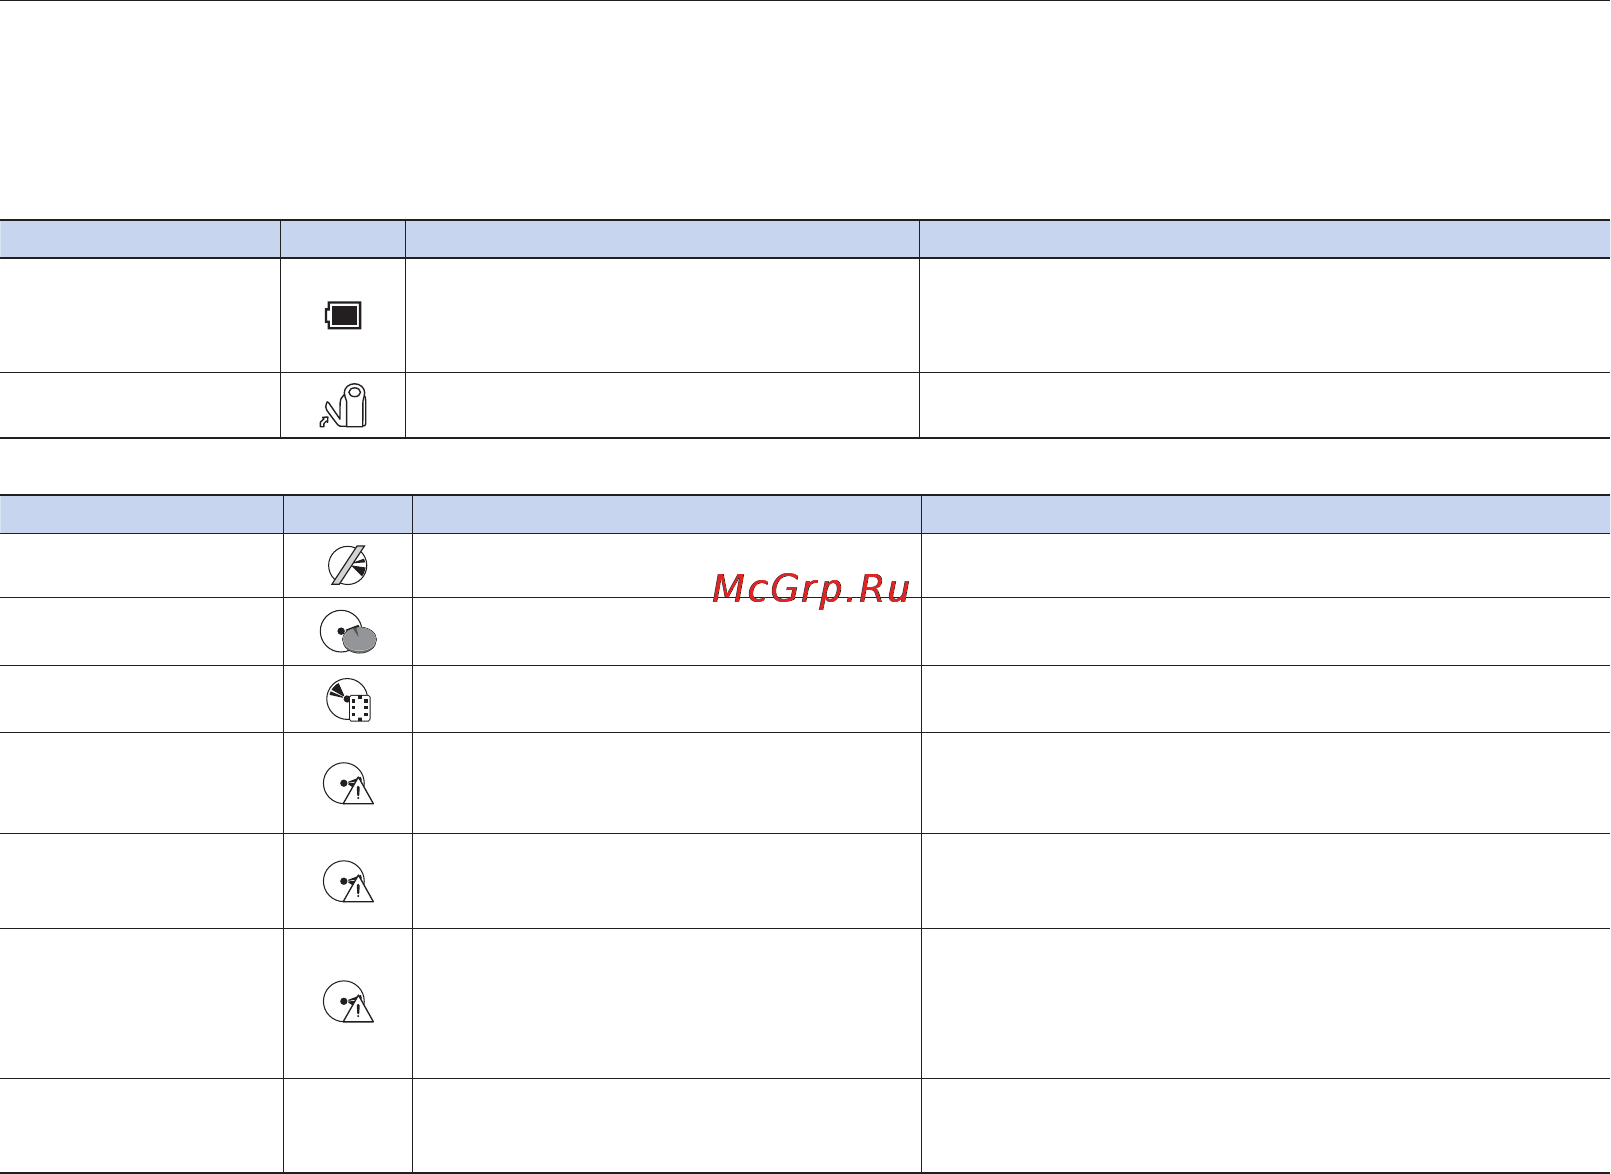This screenshot has height=1174, width=1611.
Task: Click the upper table's blue header bar
Action: click(x=805, y=239)
